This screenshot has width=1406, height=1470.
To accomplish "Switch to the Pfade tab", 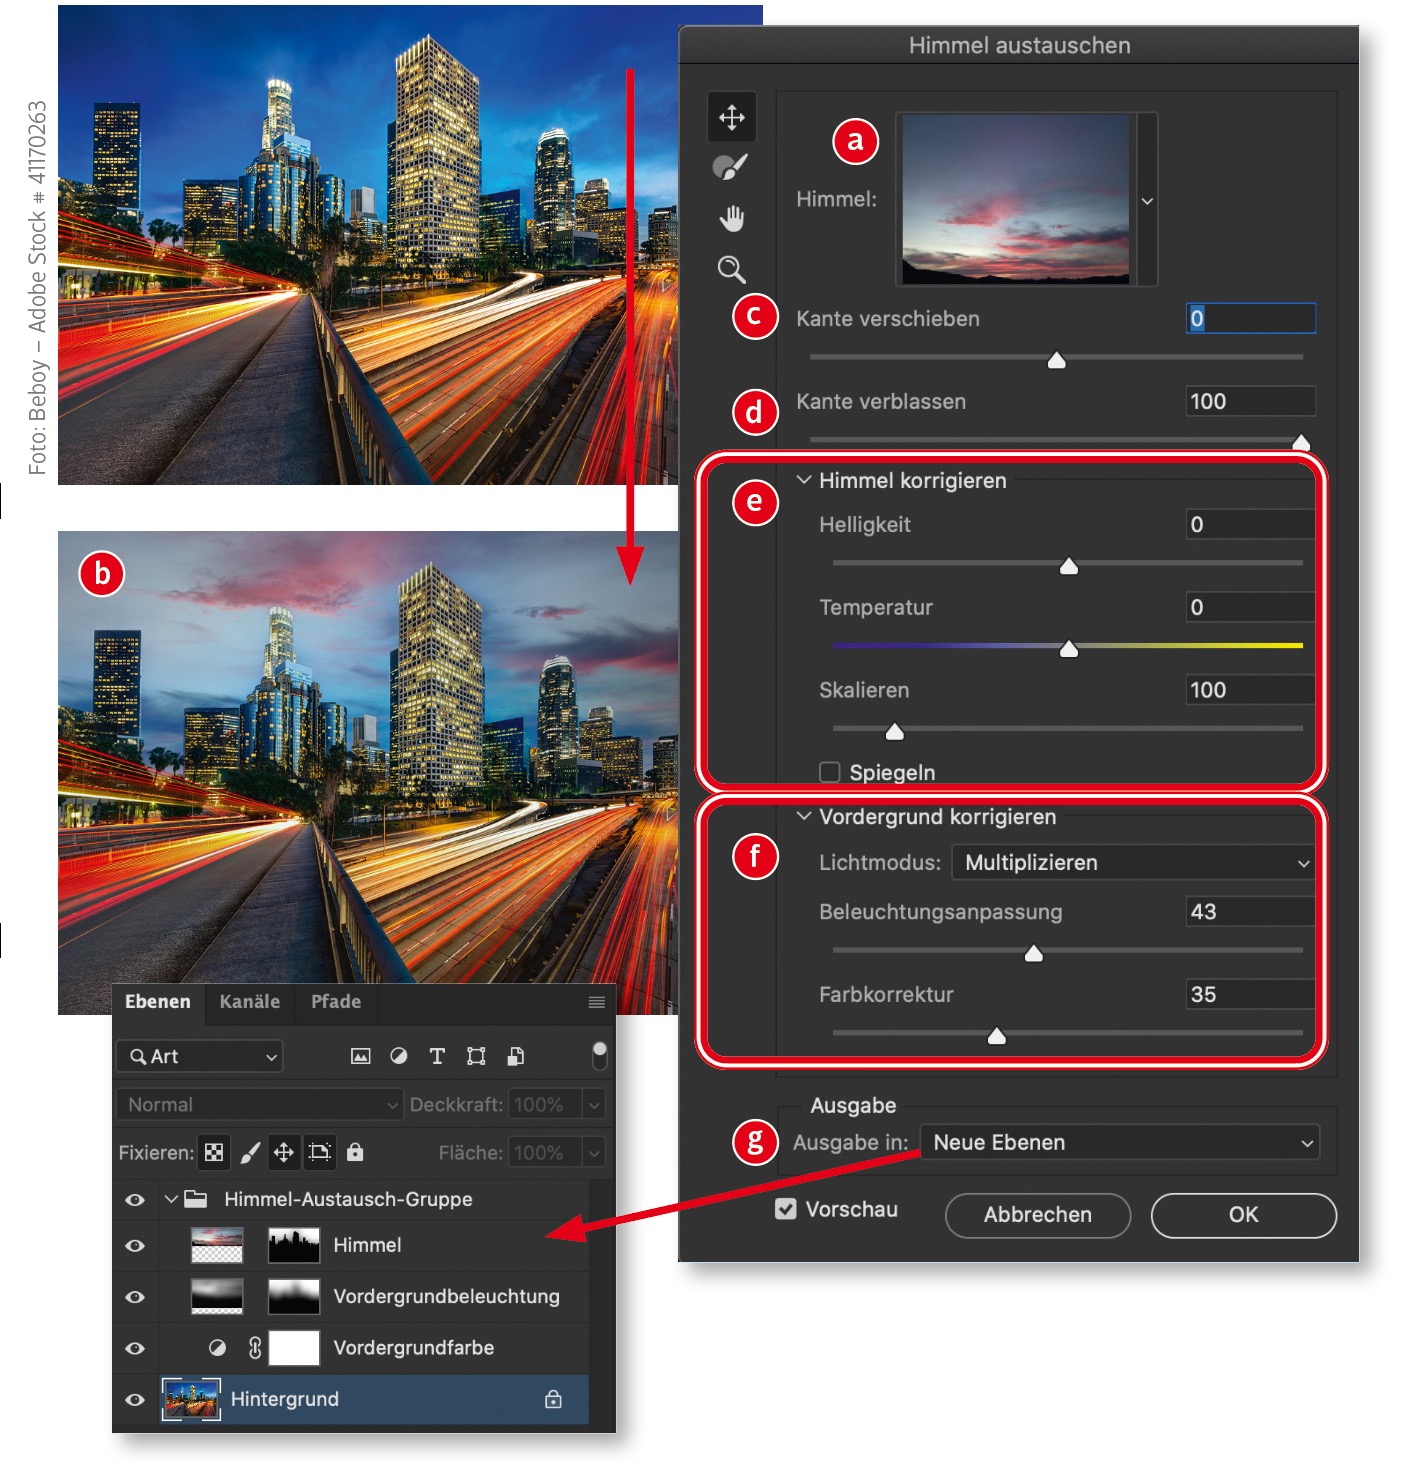I will tap(335, 1002).
